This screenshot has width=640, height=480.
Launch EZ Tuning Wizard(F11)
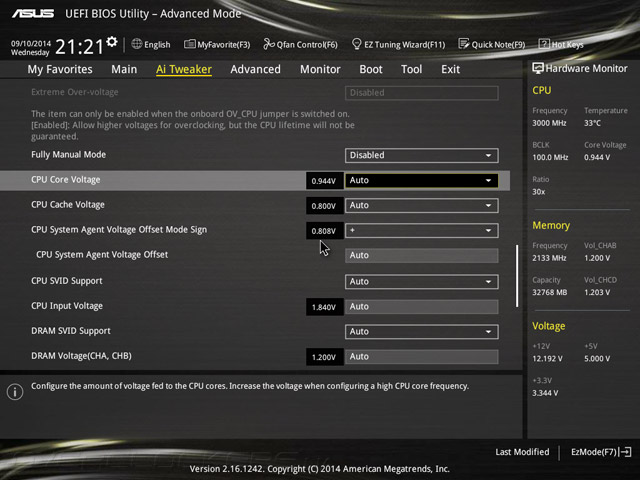coord(398,44)
